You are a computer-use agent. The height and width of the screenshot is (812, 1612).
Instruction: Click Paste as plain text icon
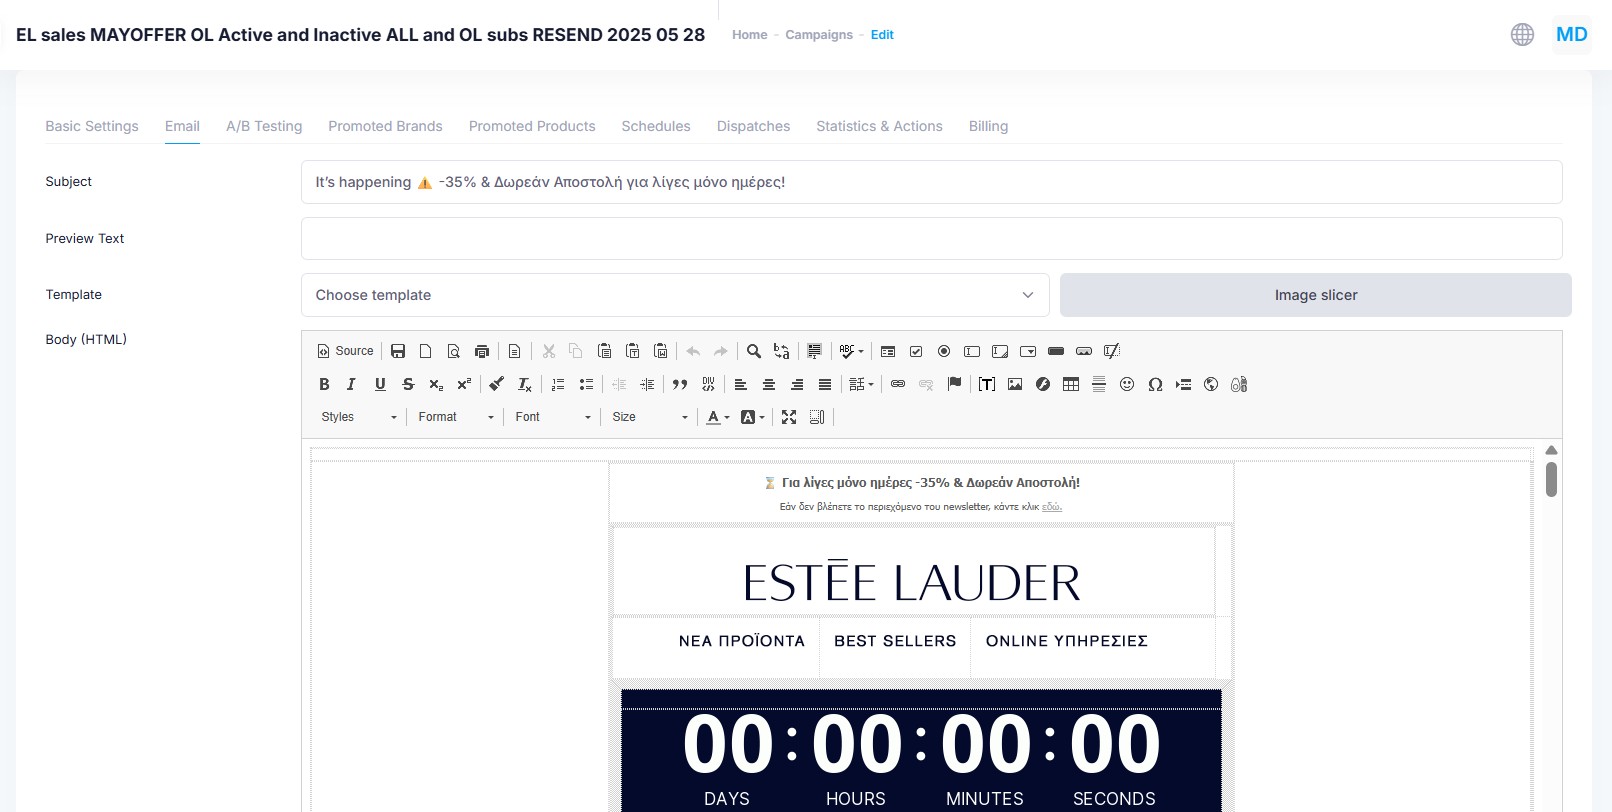point(632,351)
